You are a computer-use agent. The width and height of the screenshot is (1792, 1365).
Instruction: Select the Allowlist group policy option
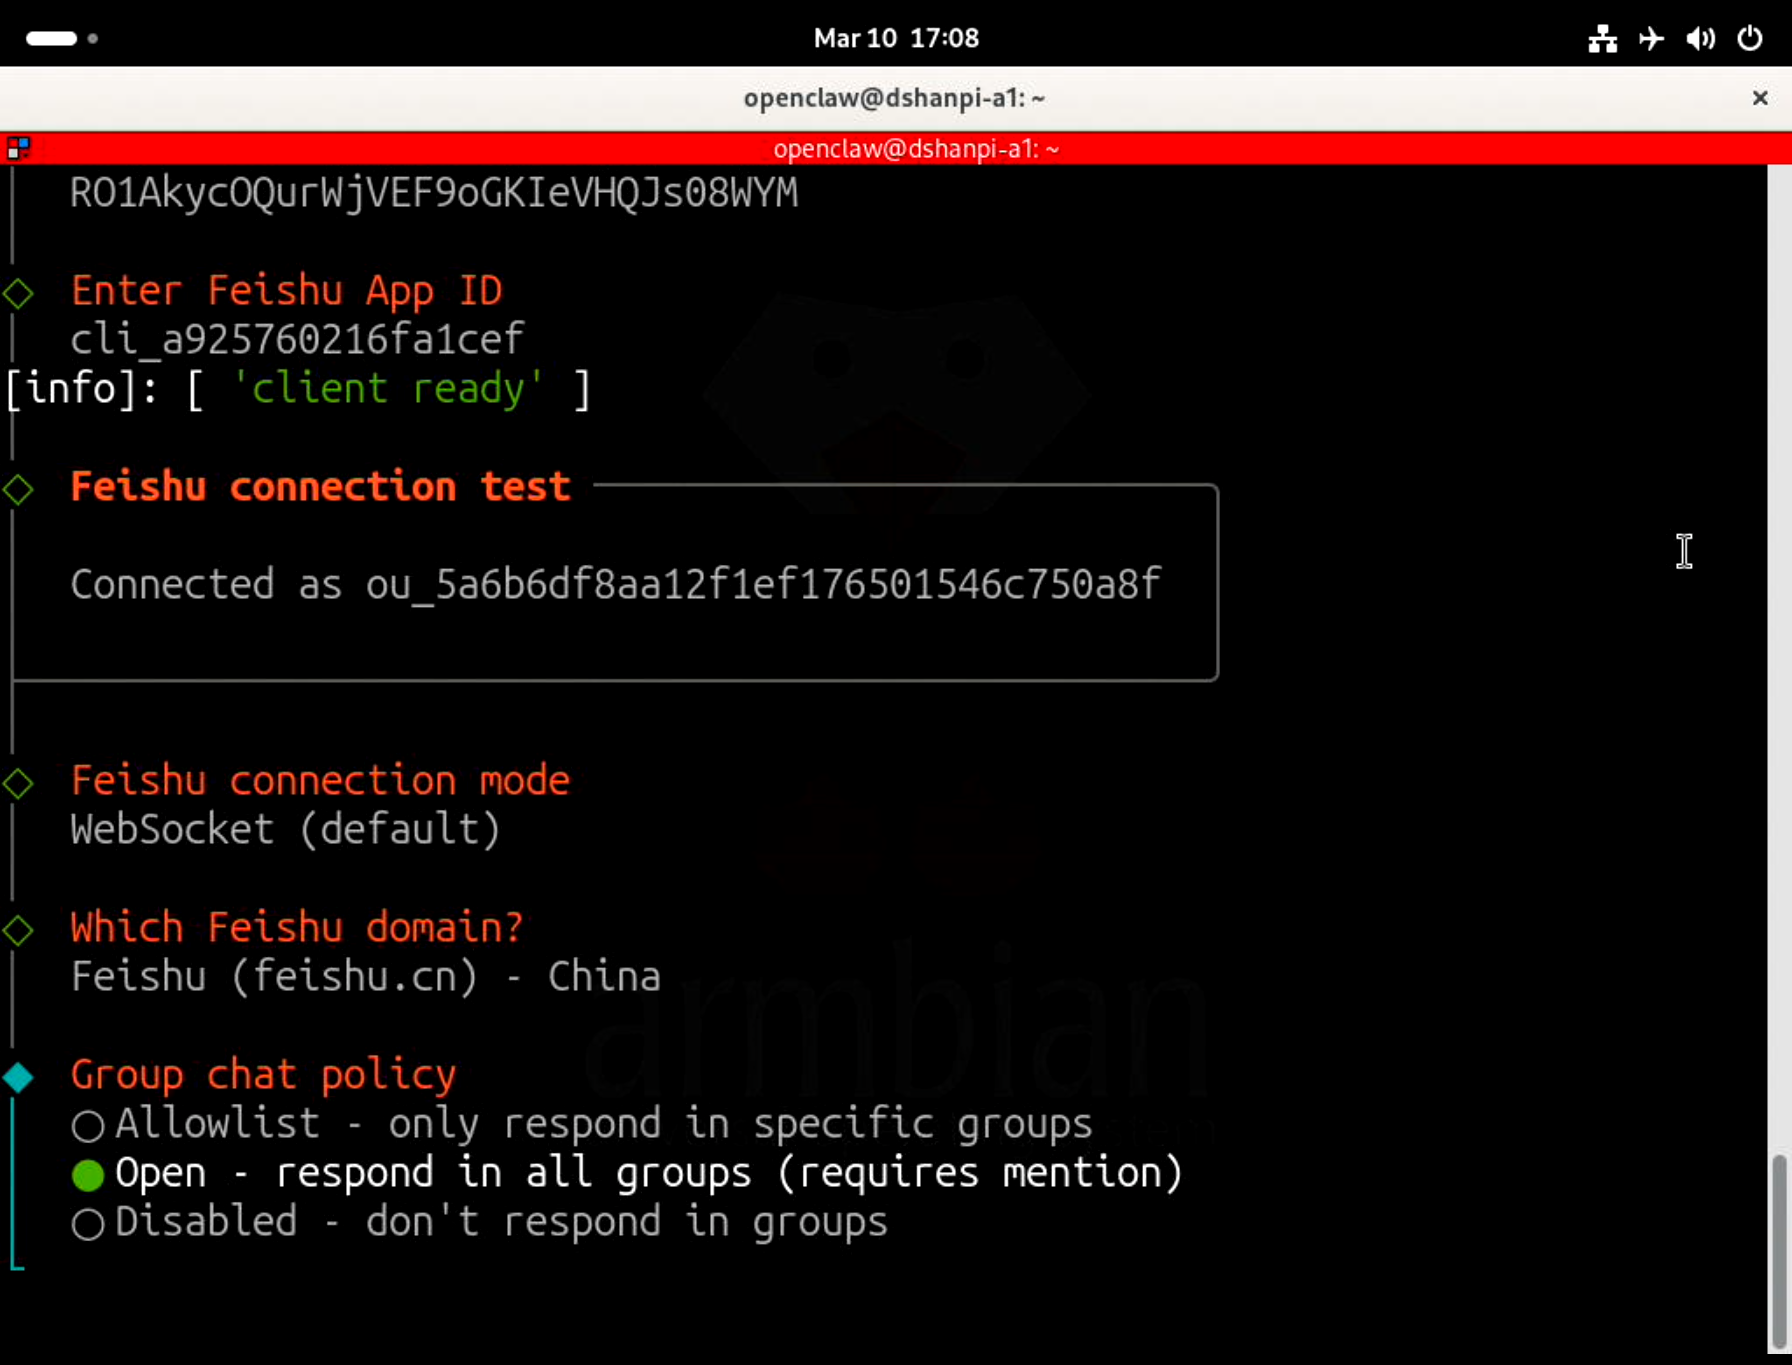(x=88, y=1126)
